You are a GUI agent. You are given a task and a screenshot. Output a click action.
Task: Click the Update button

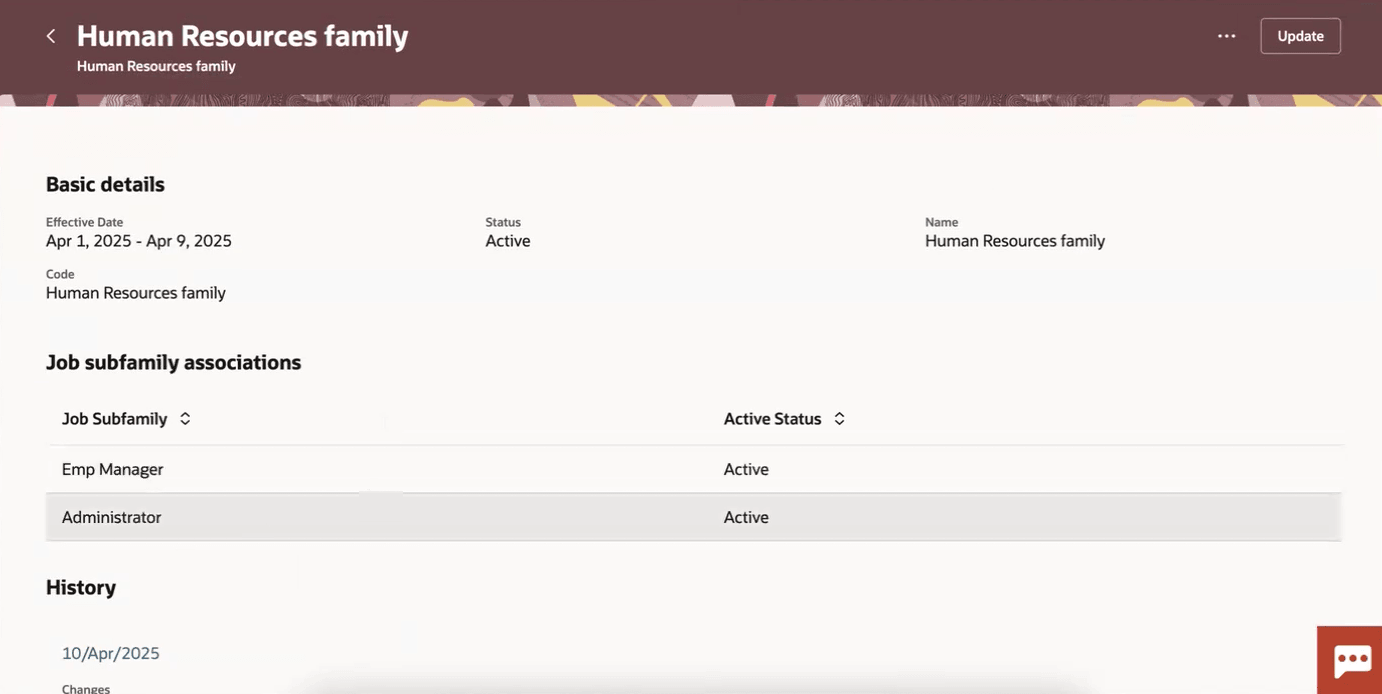(1300, 36)
